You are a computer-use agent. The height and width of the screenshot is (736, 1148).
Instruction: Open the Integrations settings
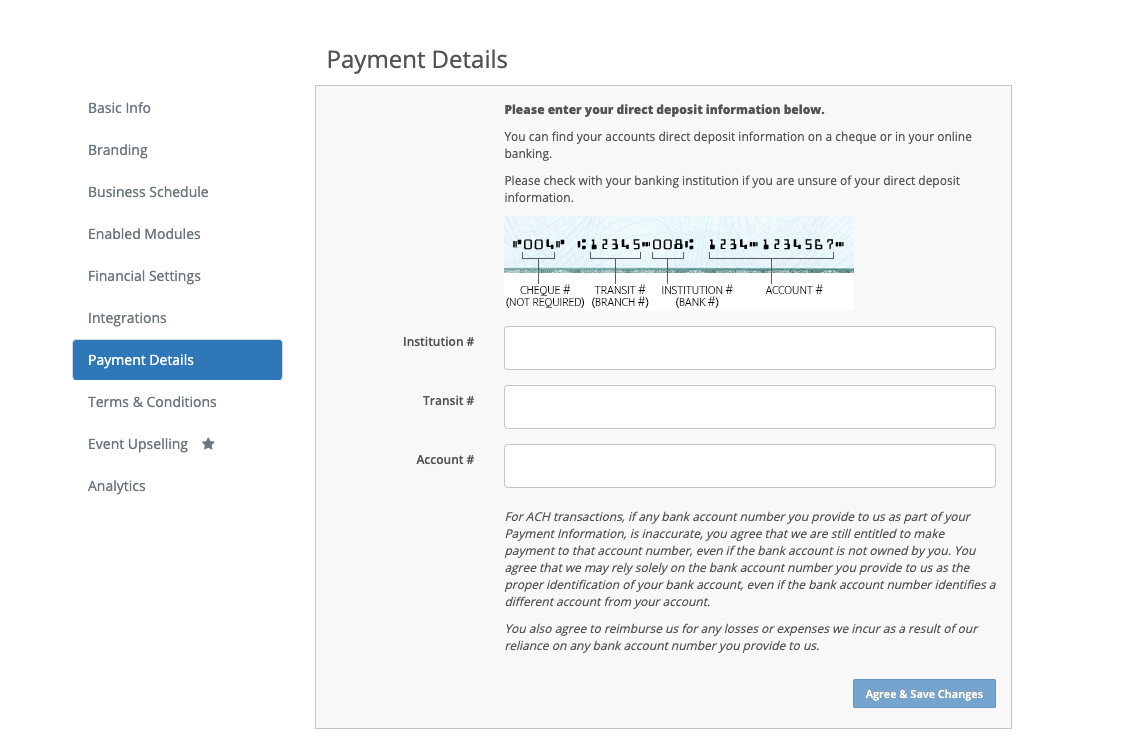[127, 318]
